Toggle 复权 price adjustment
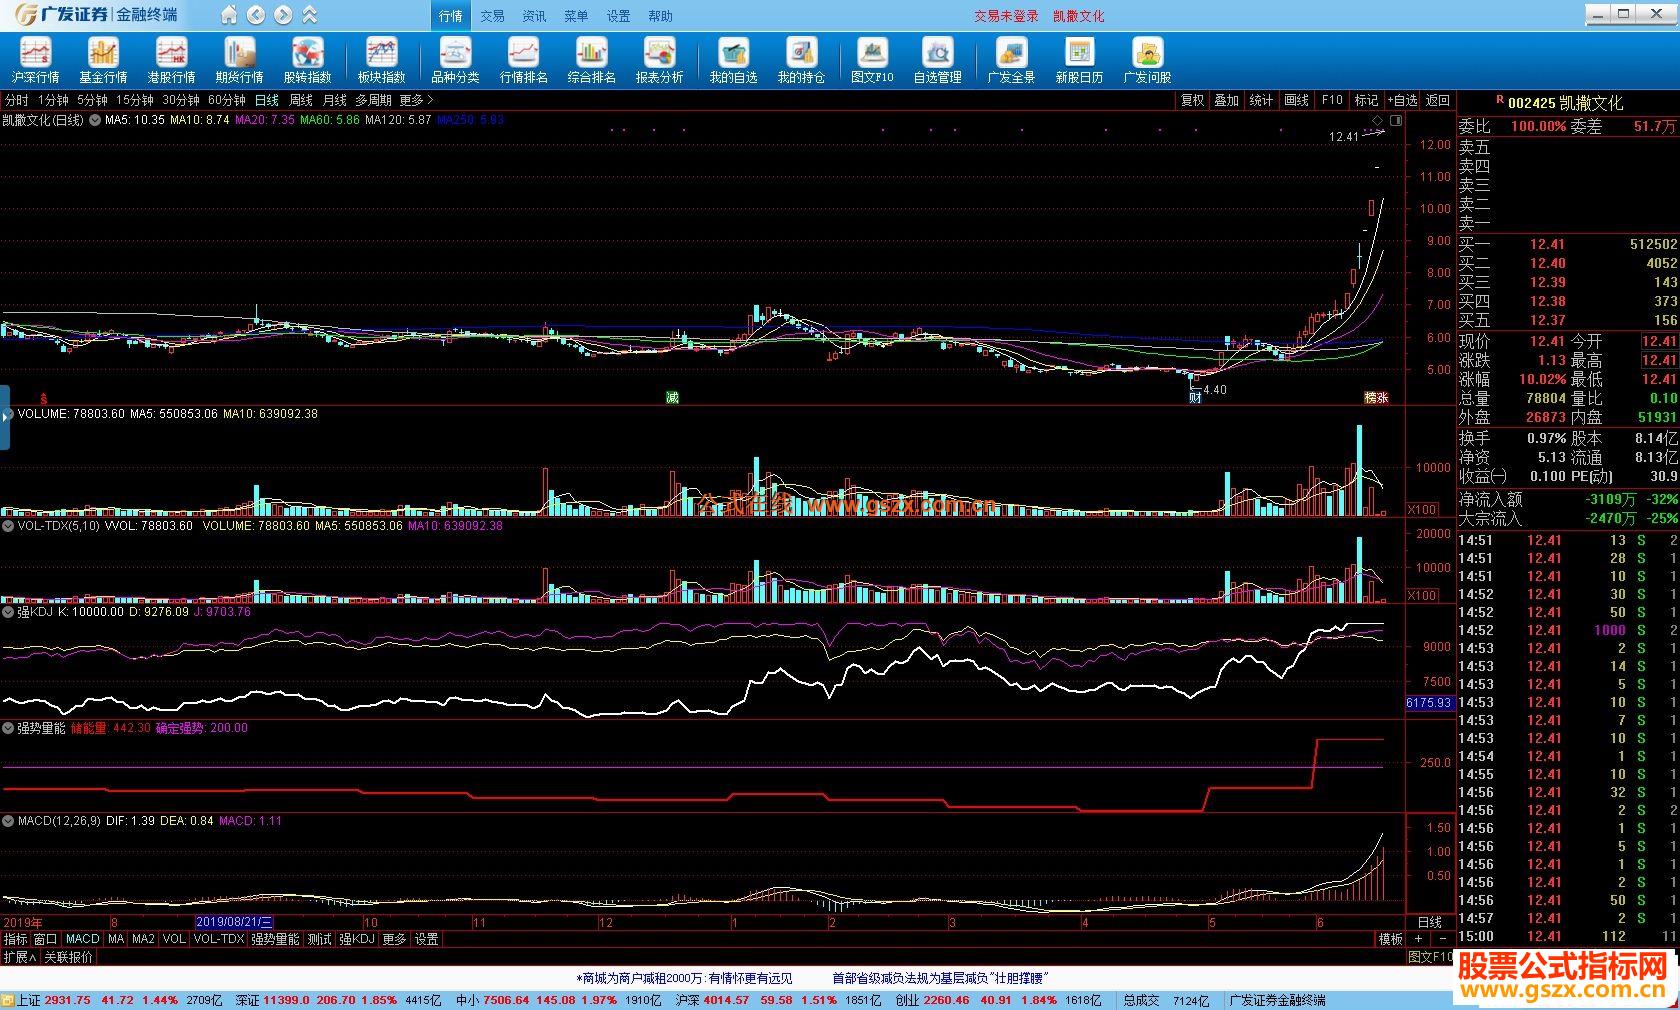 [x=1192, y=100]
